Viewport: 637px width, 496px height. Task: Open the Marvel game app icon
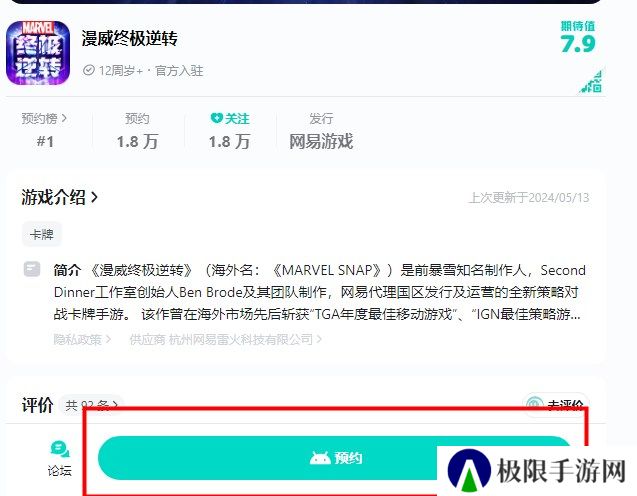click(38, 53)
